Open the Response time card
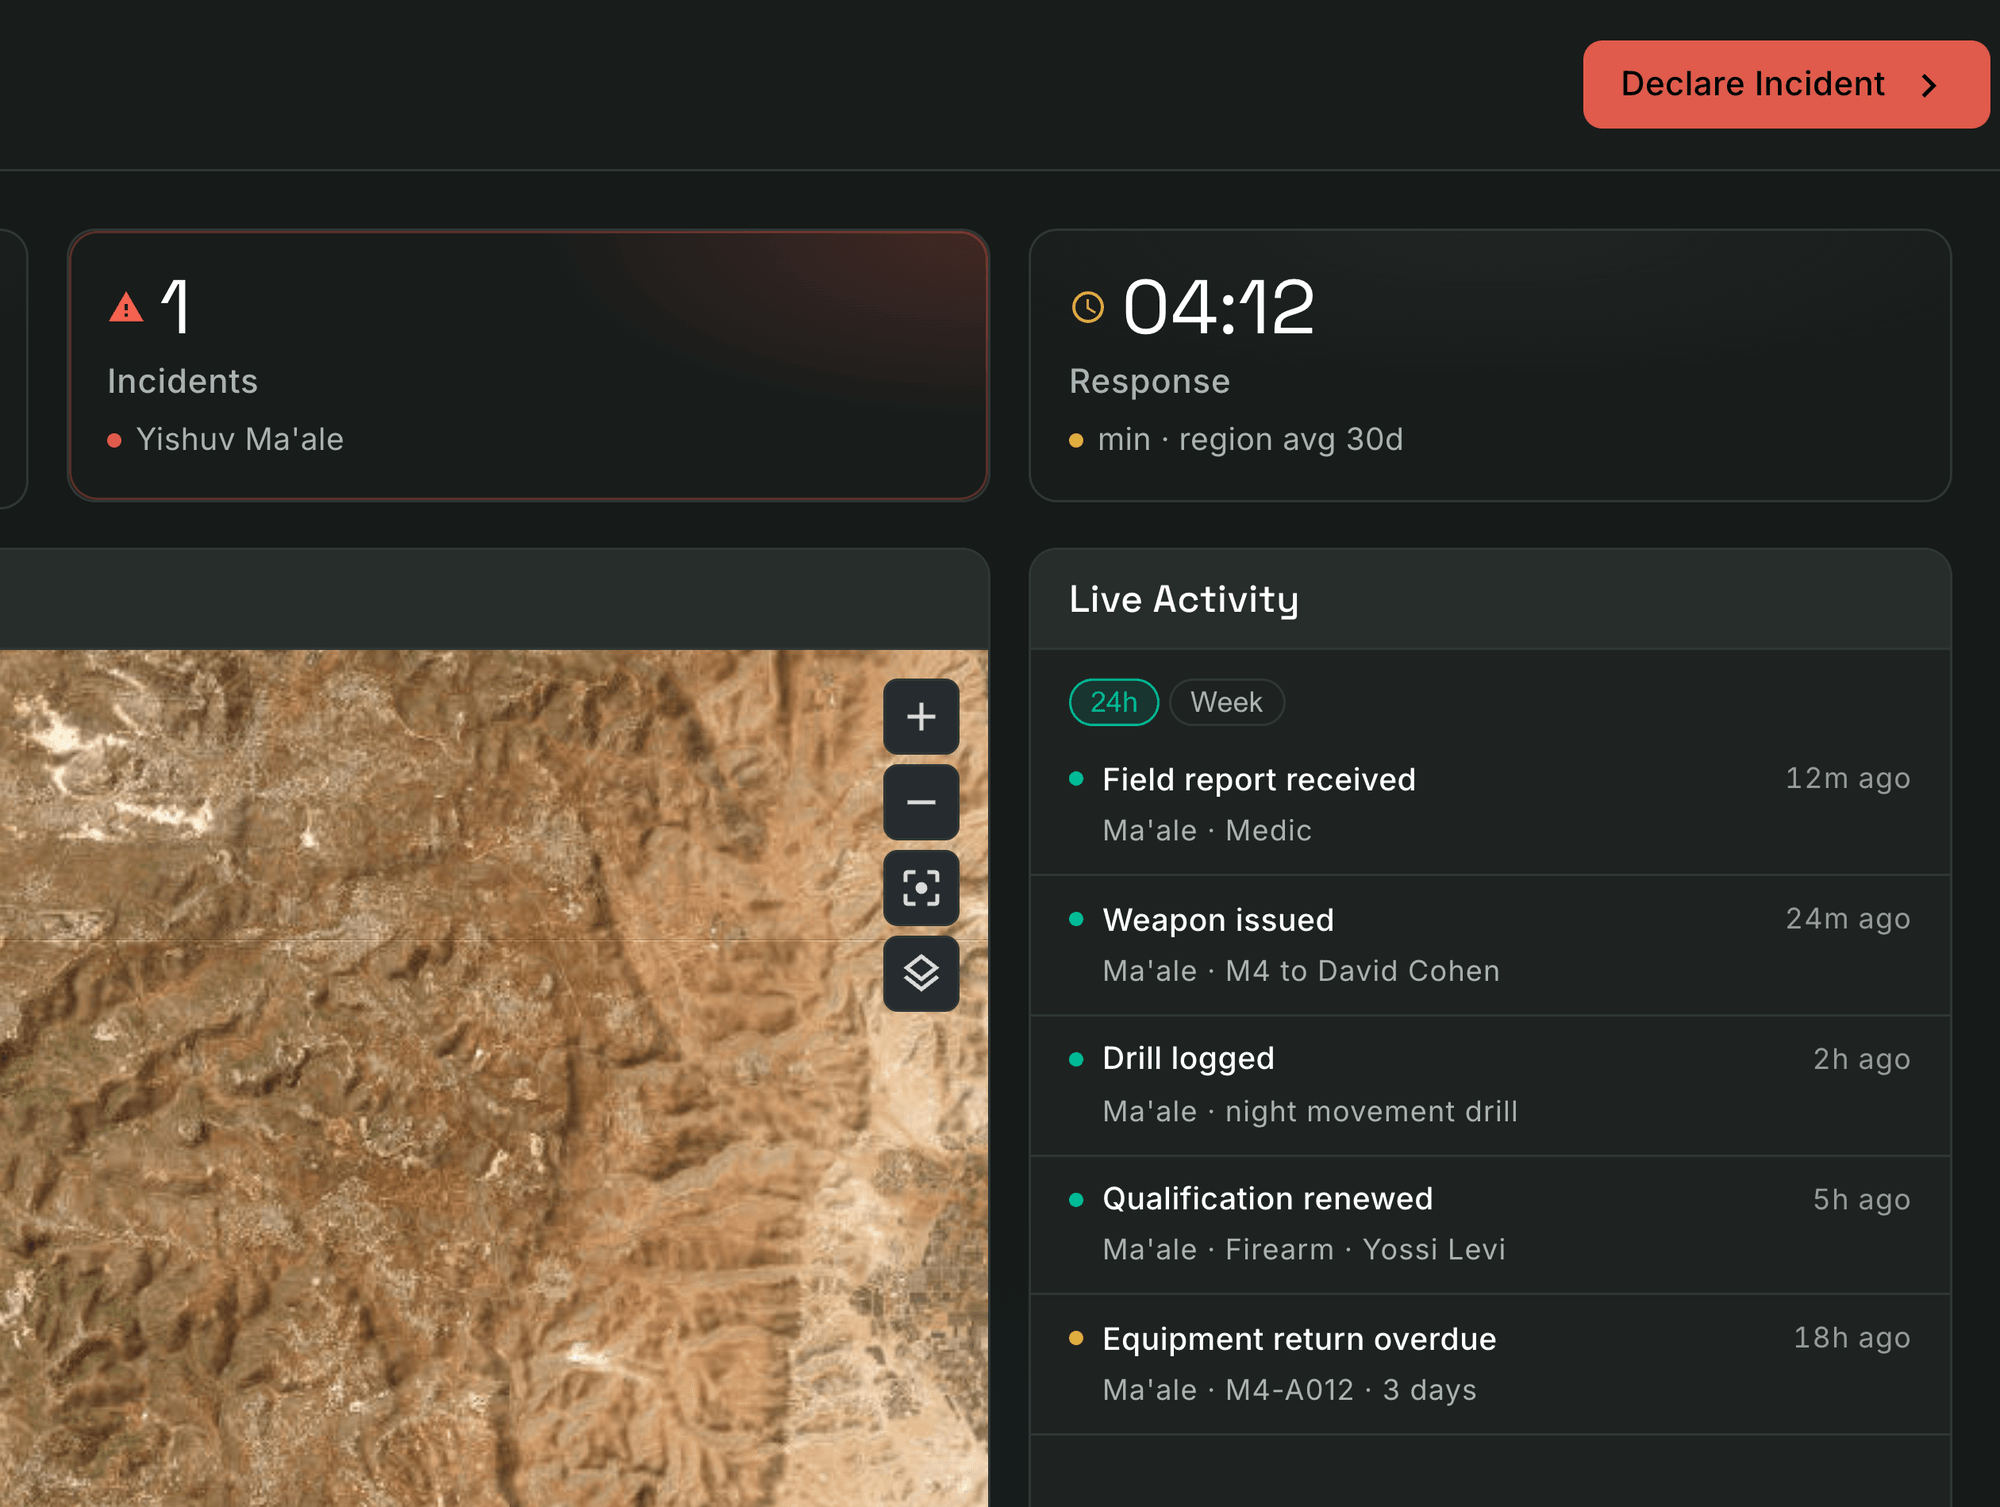2000x1507 pixels. [1490, 365]
